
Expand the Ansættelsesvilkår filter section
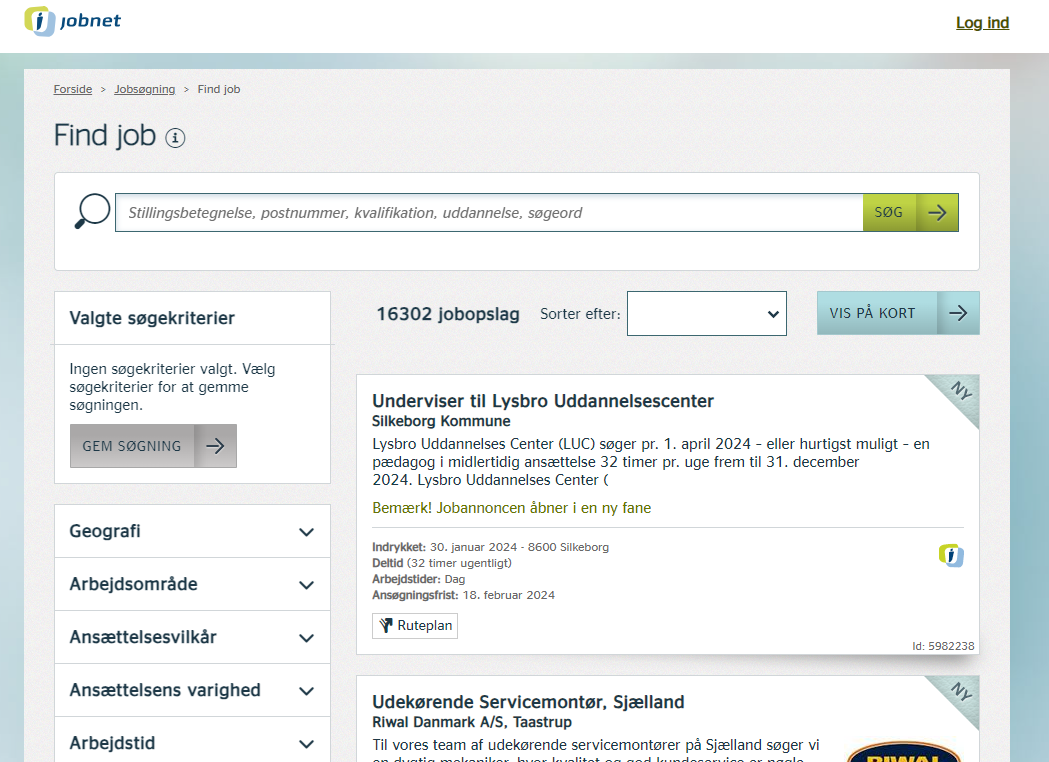[x=306, y=637]
